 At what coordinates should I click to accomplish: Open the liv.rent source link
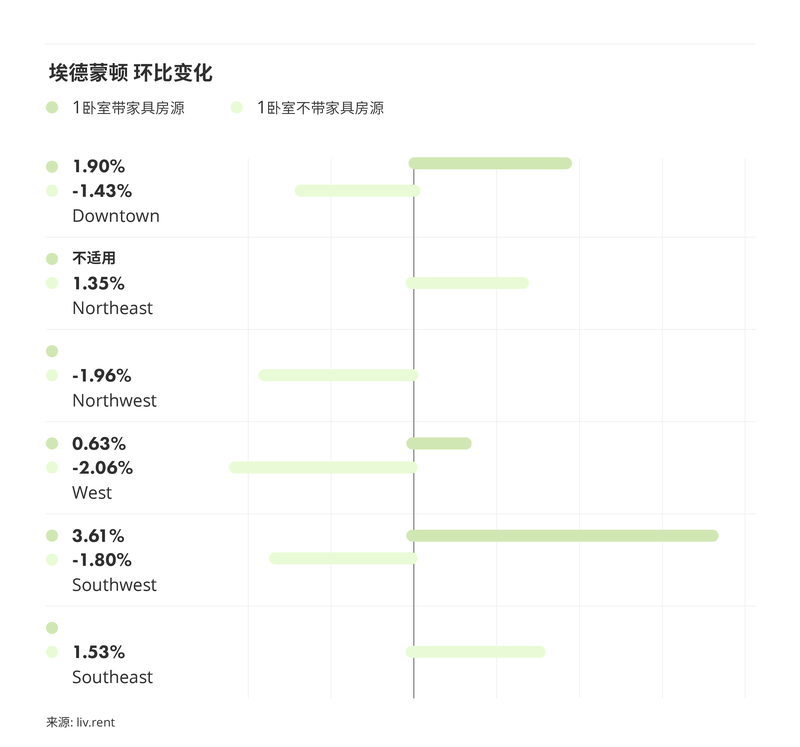[x=95, y=722]
